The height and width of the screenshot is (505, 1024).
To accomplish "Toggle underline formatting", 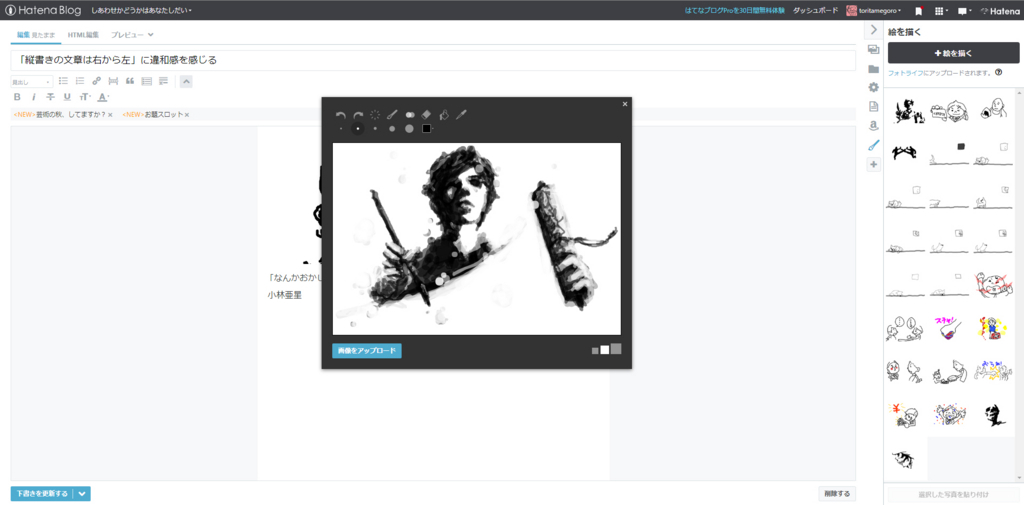I will pos(67,97).
